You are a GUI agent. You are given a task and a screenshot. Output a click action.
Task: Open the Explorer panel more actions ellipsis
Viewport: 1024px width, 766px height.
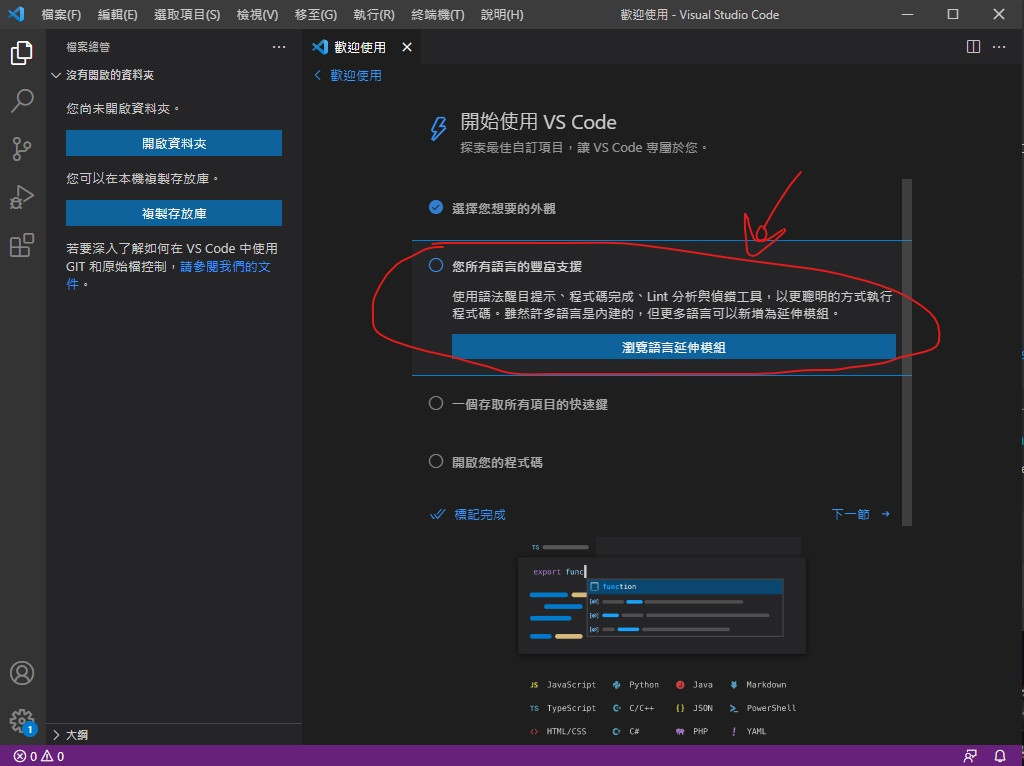click(279, 47)
